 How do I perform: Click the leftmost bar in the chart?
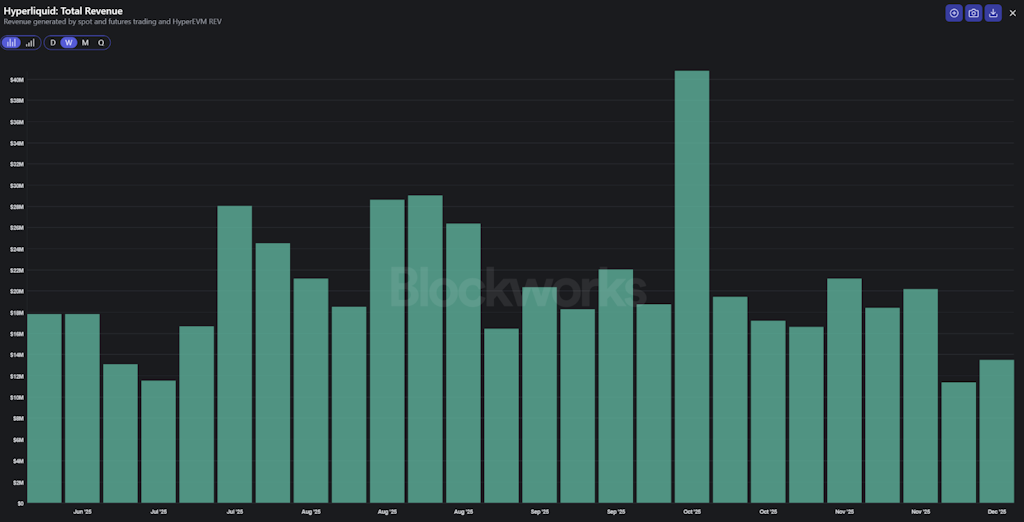(x=44, y=408)
